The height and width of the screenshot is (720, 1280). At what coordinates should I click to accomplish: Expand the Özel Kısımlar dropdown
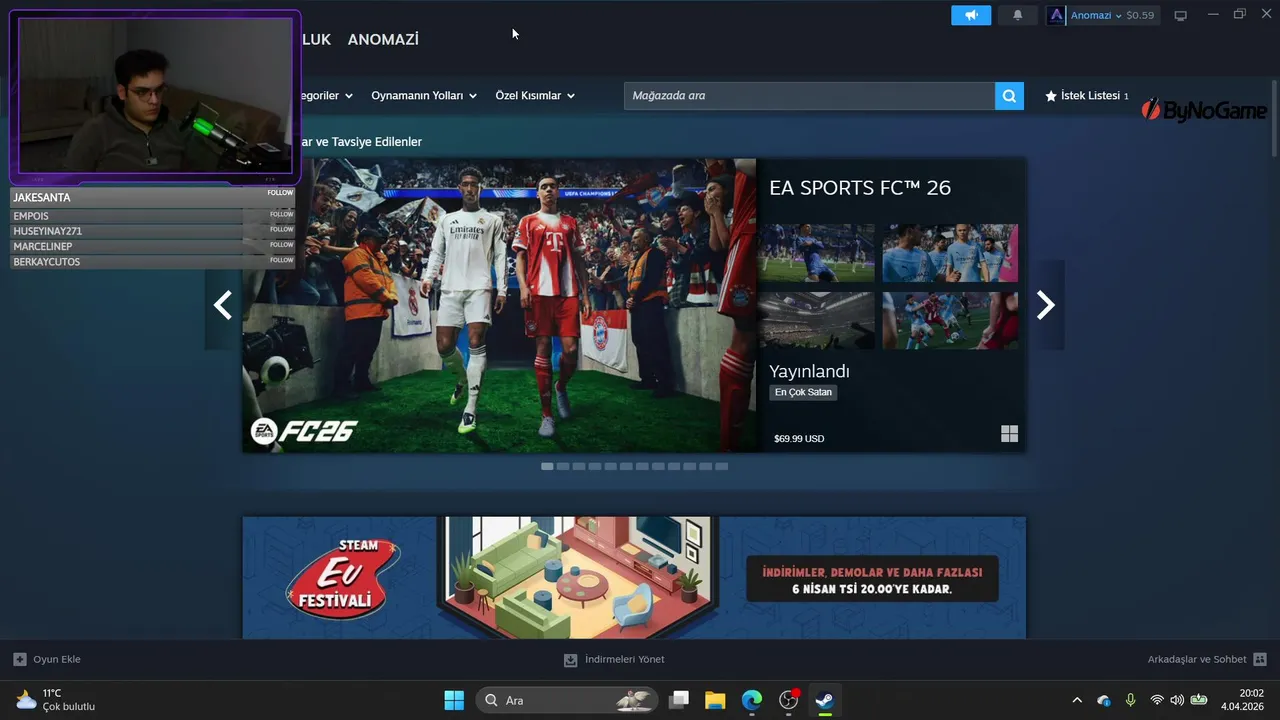(x=535, y=96)
